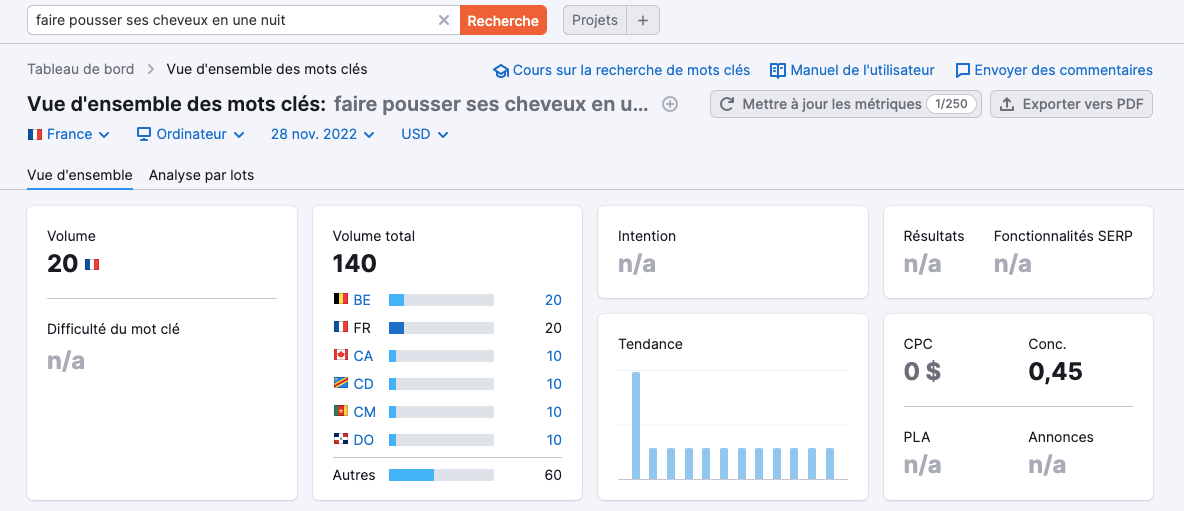Click the CPC value 0 $
Image resolution: width=1184 pixels, height=511 pixels.
pos(922,371)
